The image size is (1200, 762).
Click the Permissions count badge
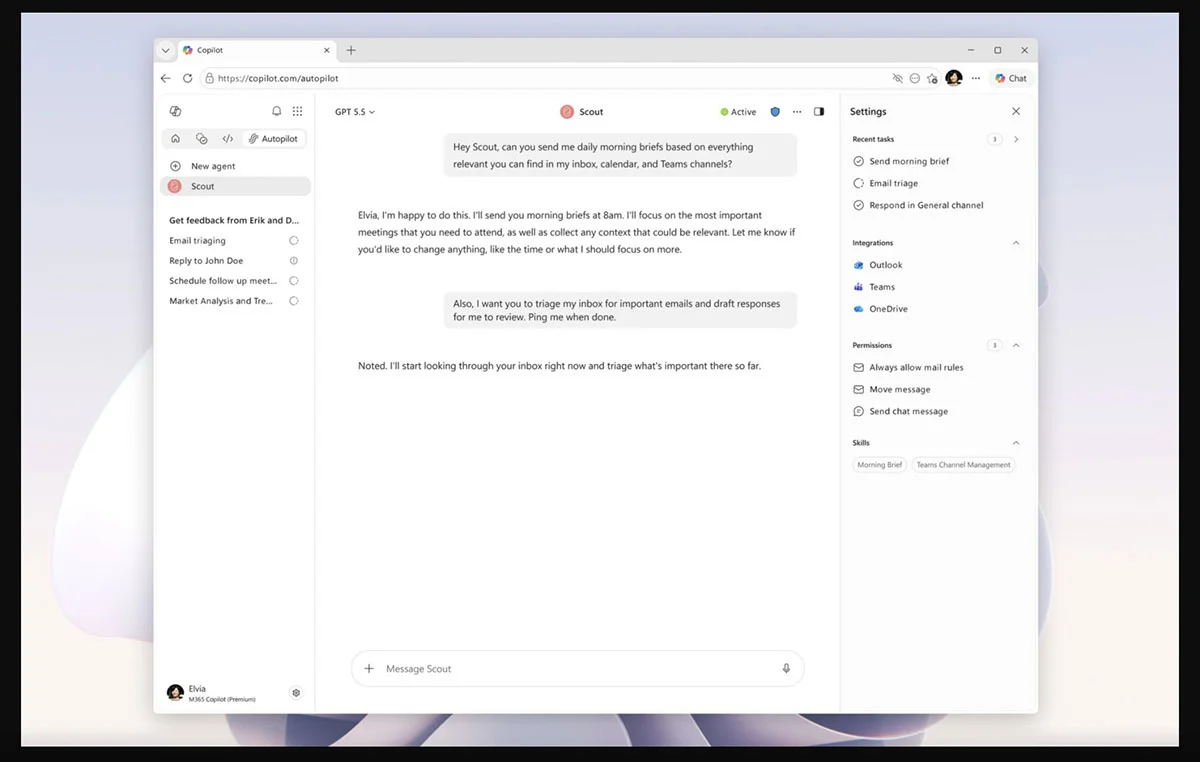994,345
